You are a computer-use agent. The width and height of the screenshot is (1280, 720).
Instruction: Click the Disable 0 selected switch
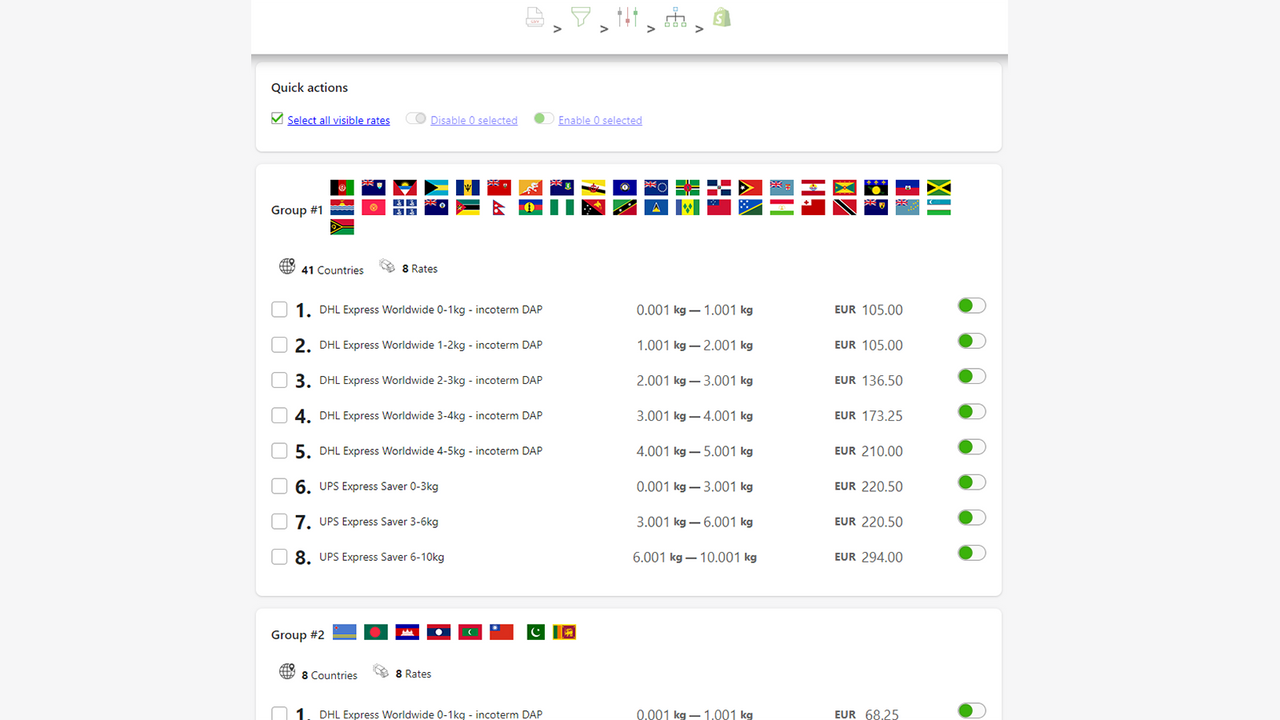pos(416,118)
